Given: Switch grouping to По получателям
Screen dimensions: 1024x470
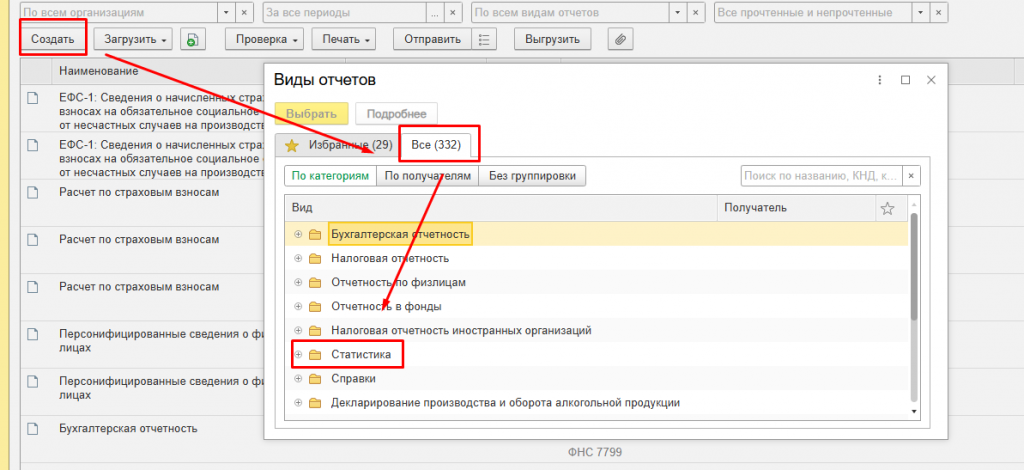Looking at the screenshot, I should (x=428, y=176).
